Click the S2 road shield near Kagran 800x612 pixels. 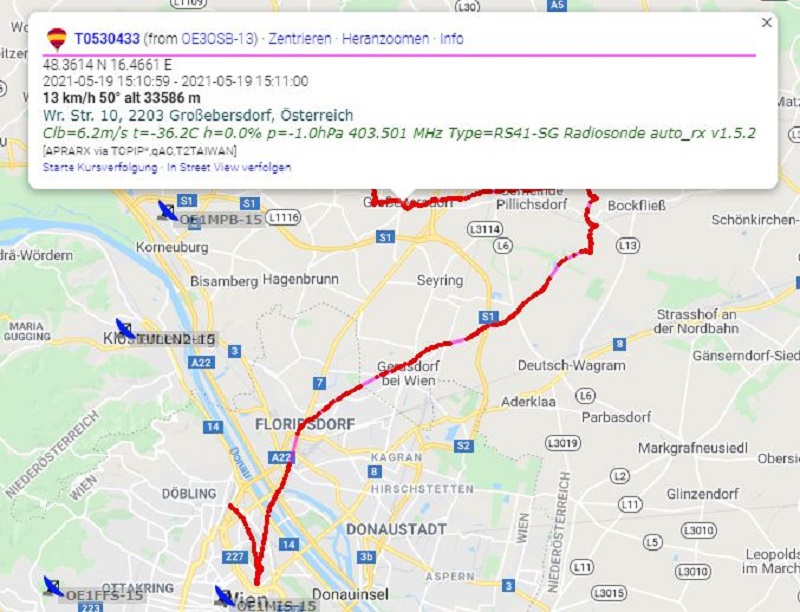[463, 446]
